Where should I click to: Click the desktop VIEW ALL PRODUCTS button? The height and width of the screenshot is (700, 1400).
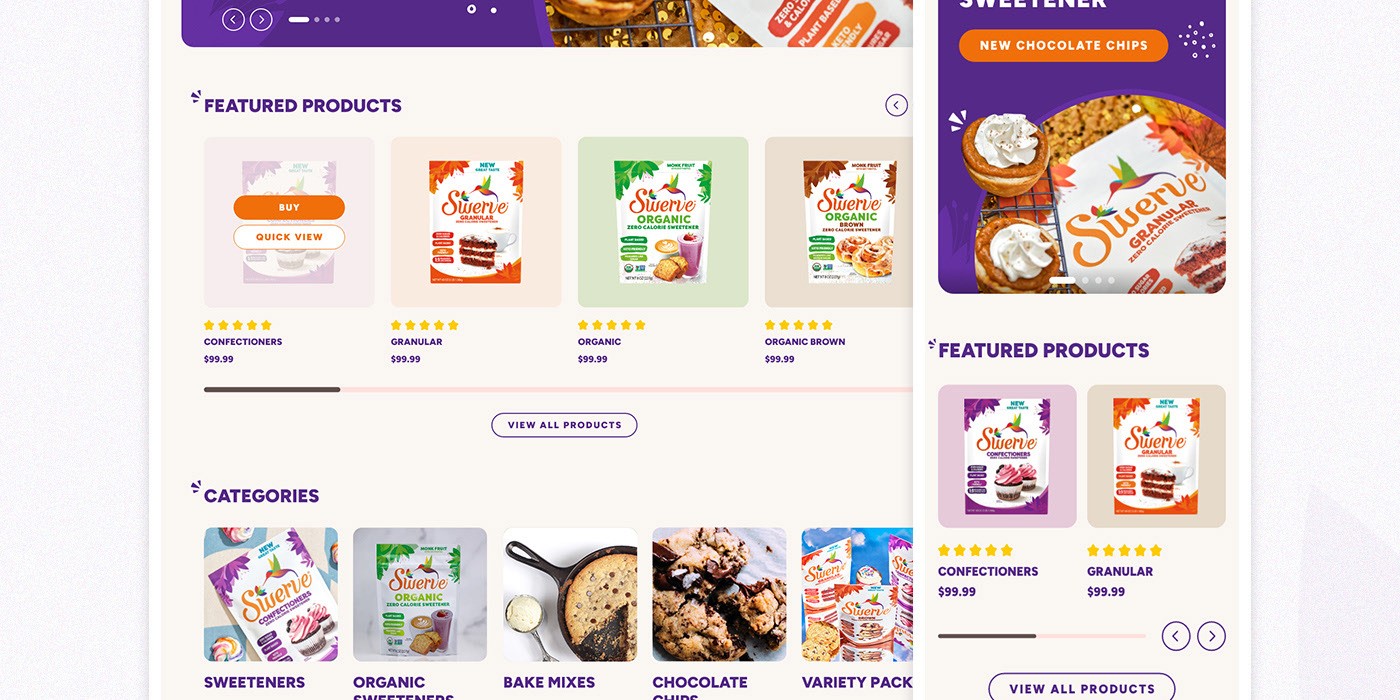point(564,425)
